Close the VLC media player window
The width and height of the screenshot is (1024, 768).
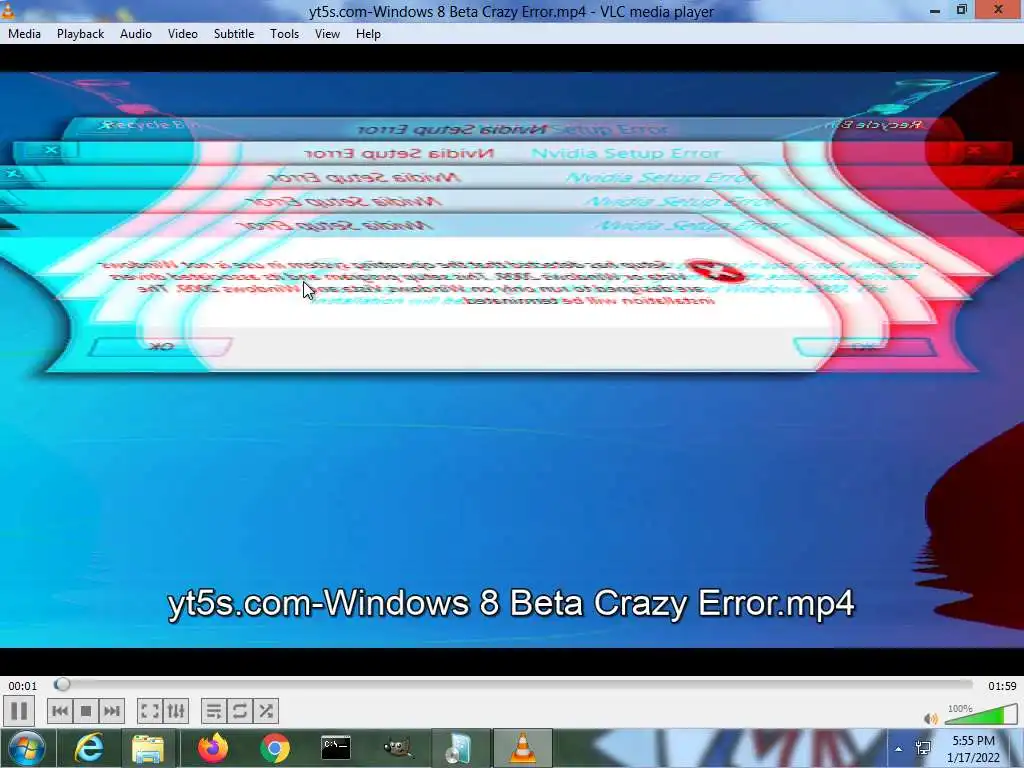point(999,10)
